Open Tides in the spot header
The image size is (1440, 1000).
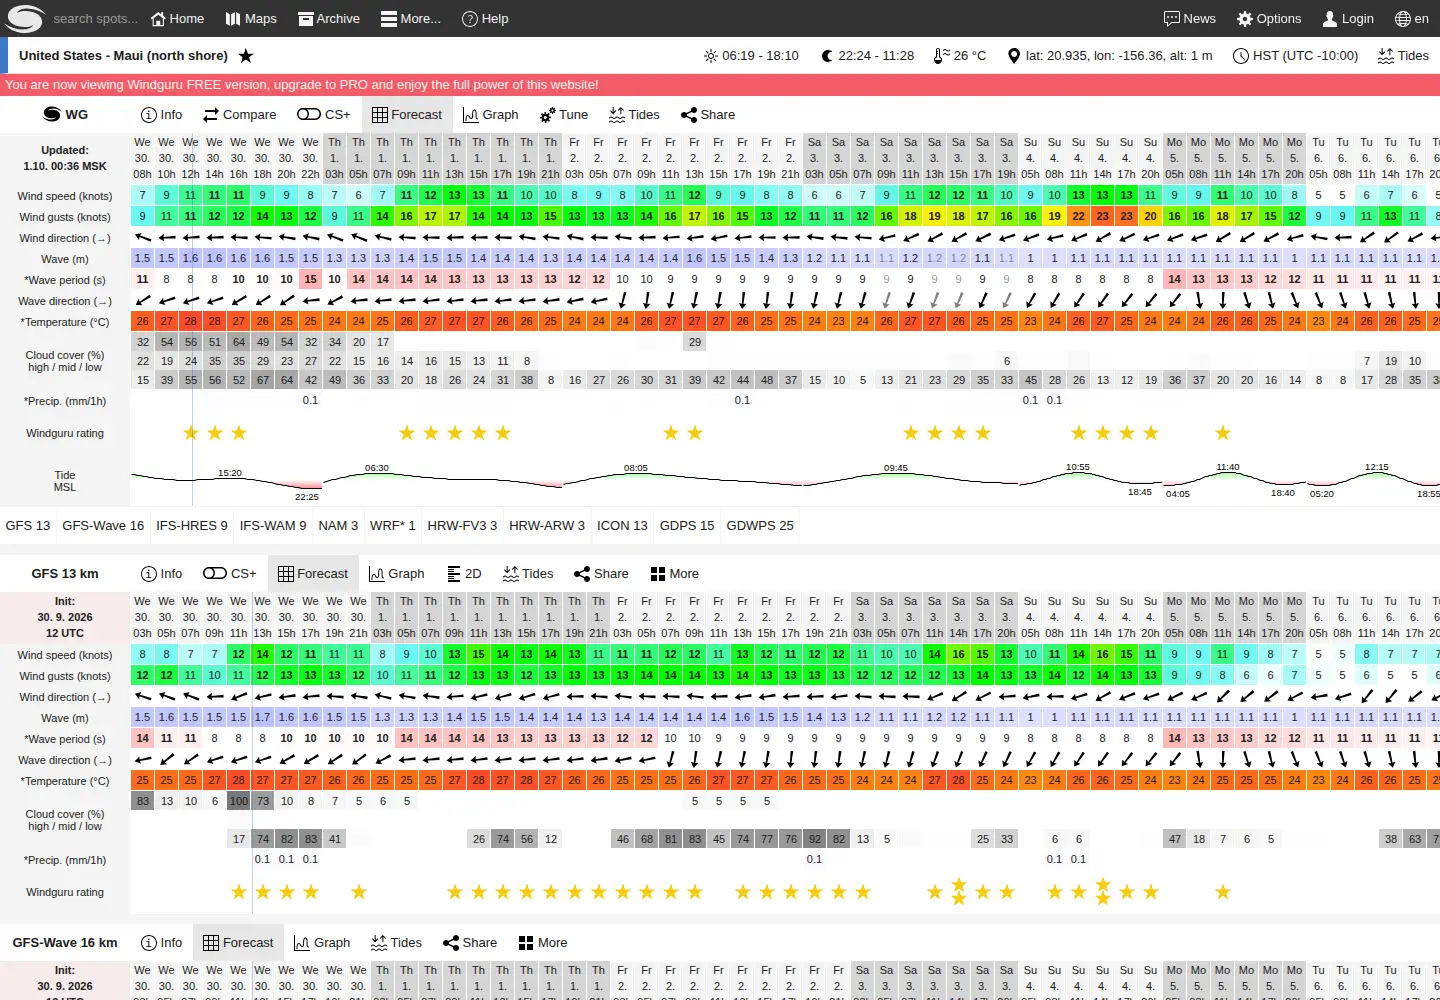pyautogui.click(x=1403, y=56)
